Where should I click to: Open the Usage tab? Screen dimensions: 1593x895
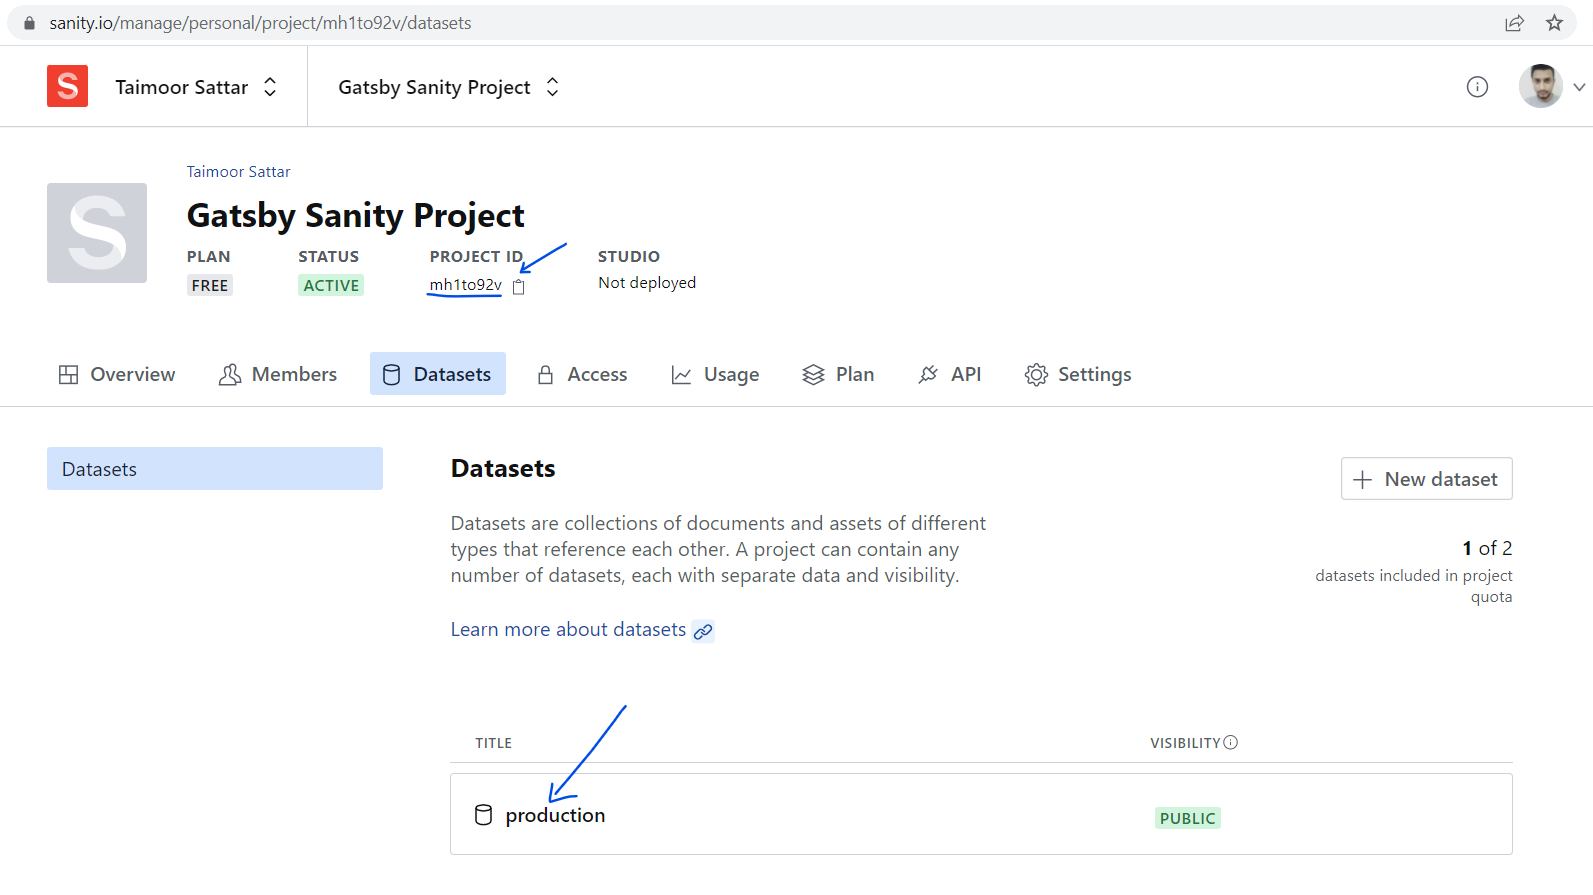click(x=715, y=374)
